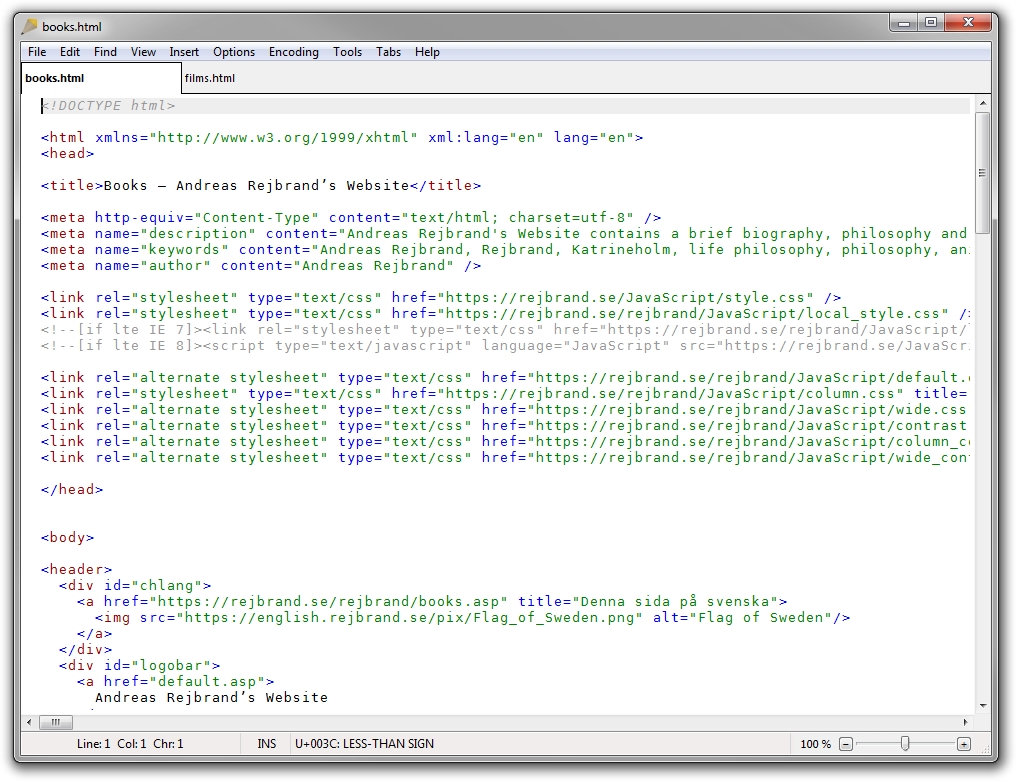Open the Insert menu
Screen dimensions: 1016x782
[x=184, y=52]
